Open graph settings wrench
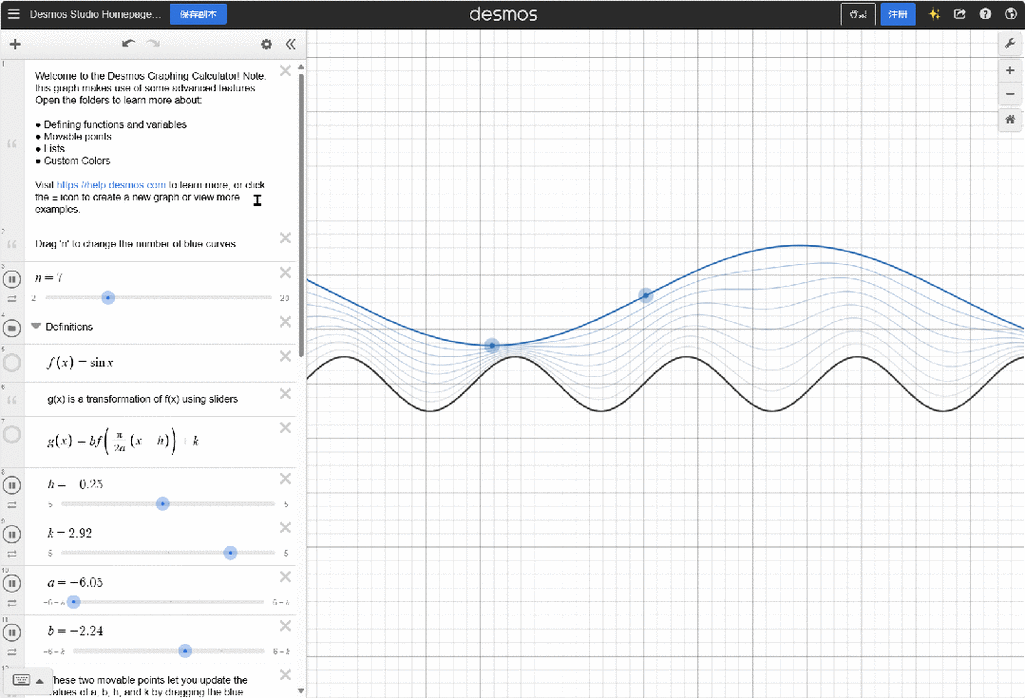The width and height of the screenshot is (1025, 698). (x=1009, y=45)
